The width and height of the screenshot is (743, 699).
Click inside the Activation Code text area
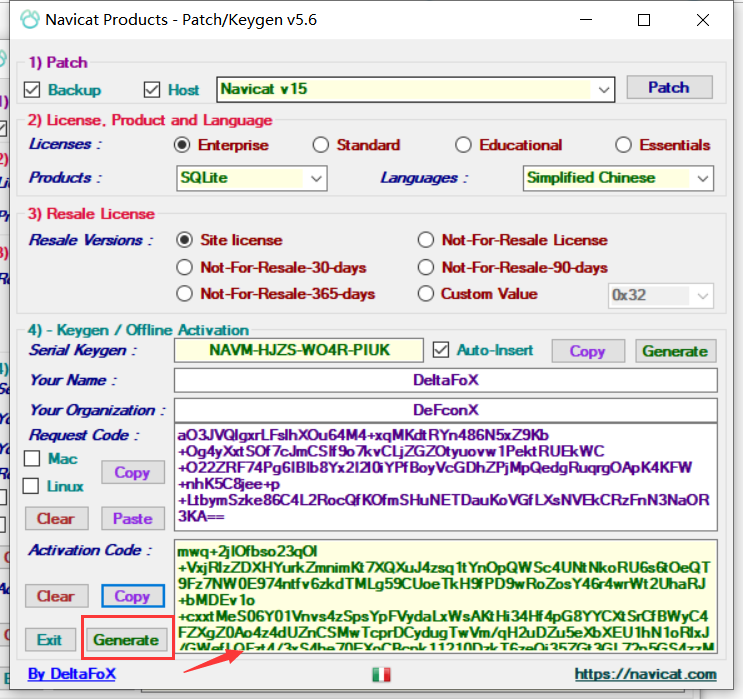[x=445, y=596]
